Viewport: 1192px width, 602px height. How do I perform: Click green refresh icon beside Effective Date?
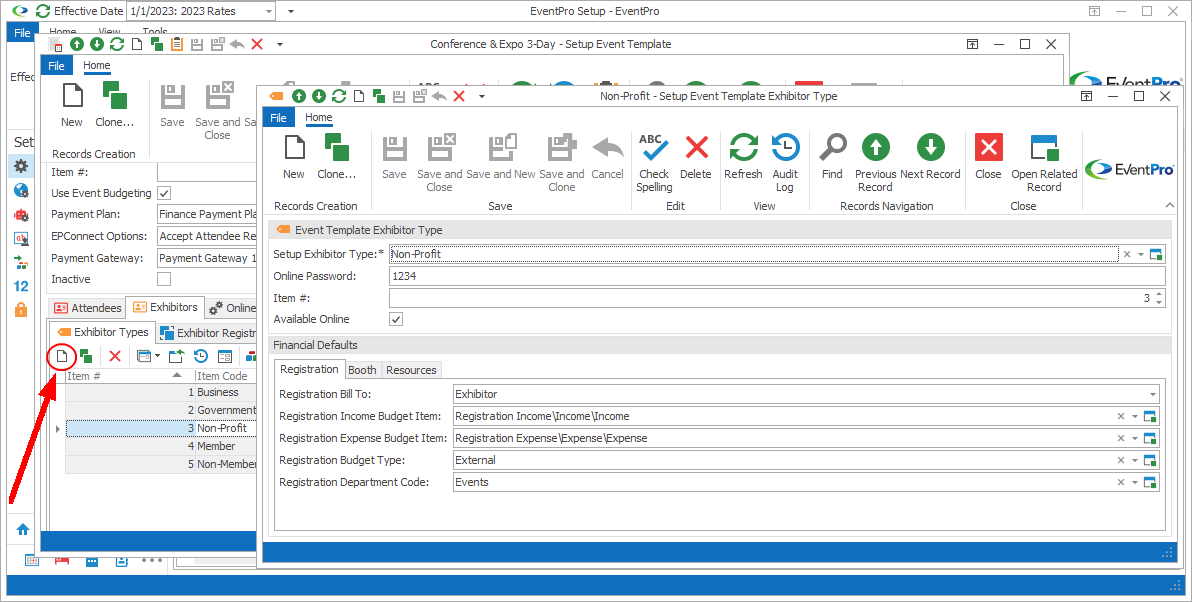coord(43,11)
